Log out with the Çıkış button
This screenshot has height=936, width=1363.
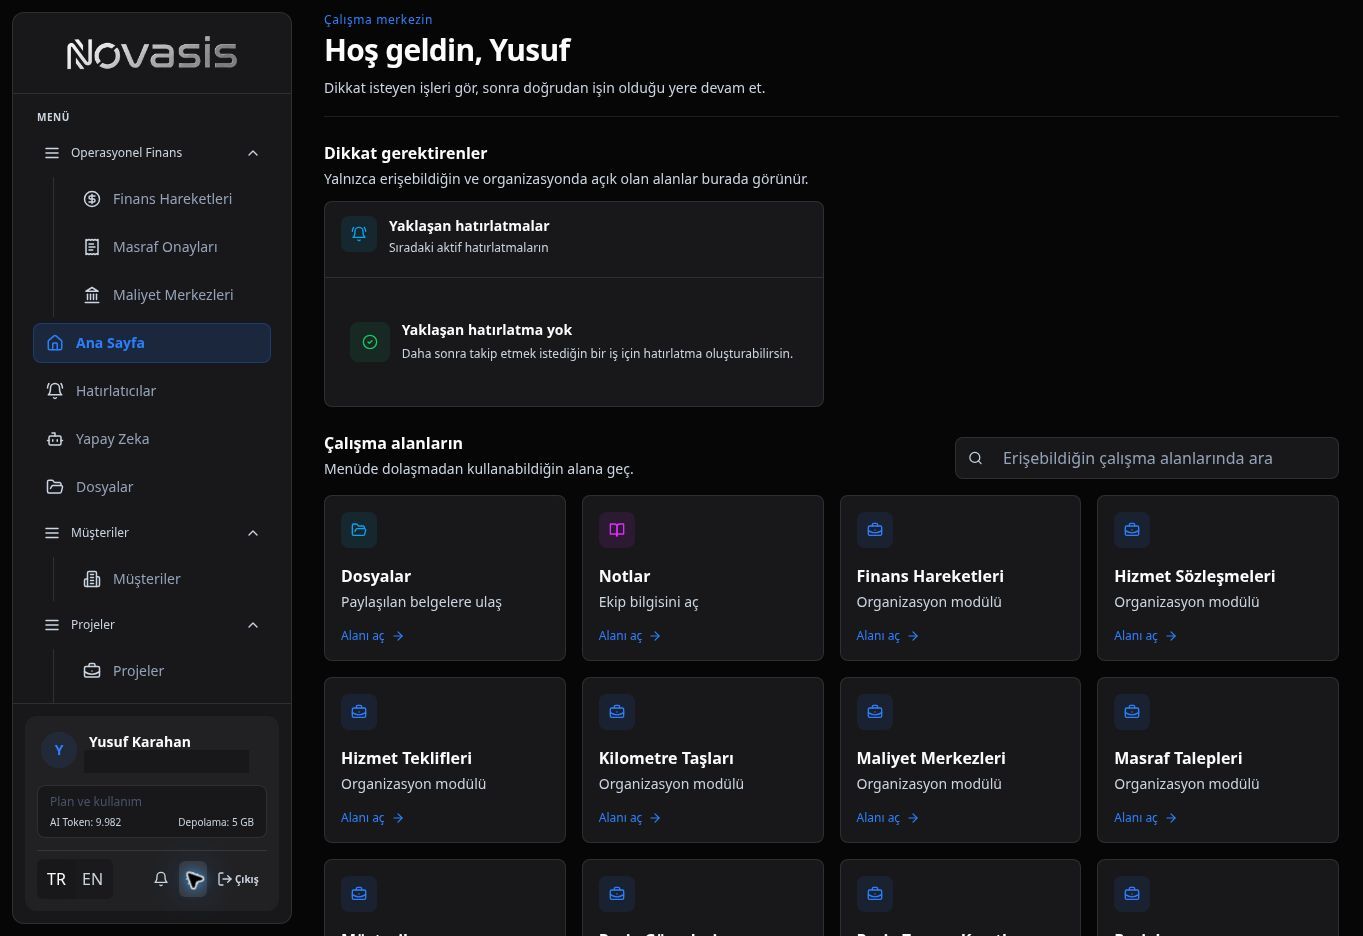pyautogui.click(x=238, y=879)
